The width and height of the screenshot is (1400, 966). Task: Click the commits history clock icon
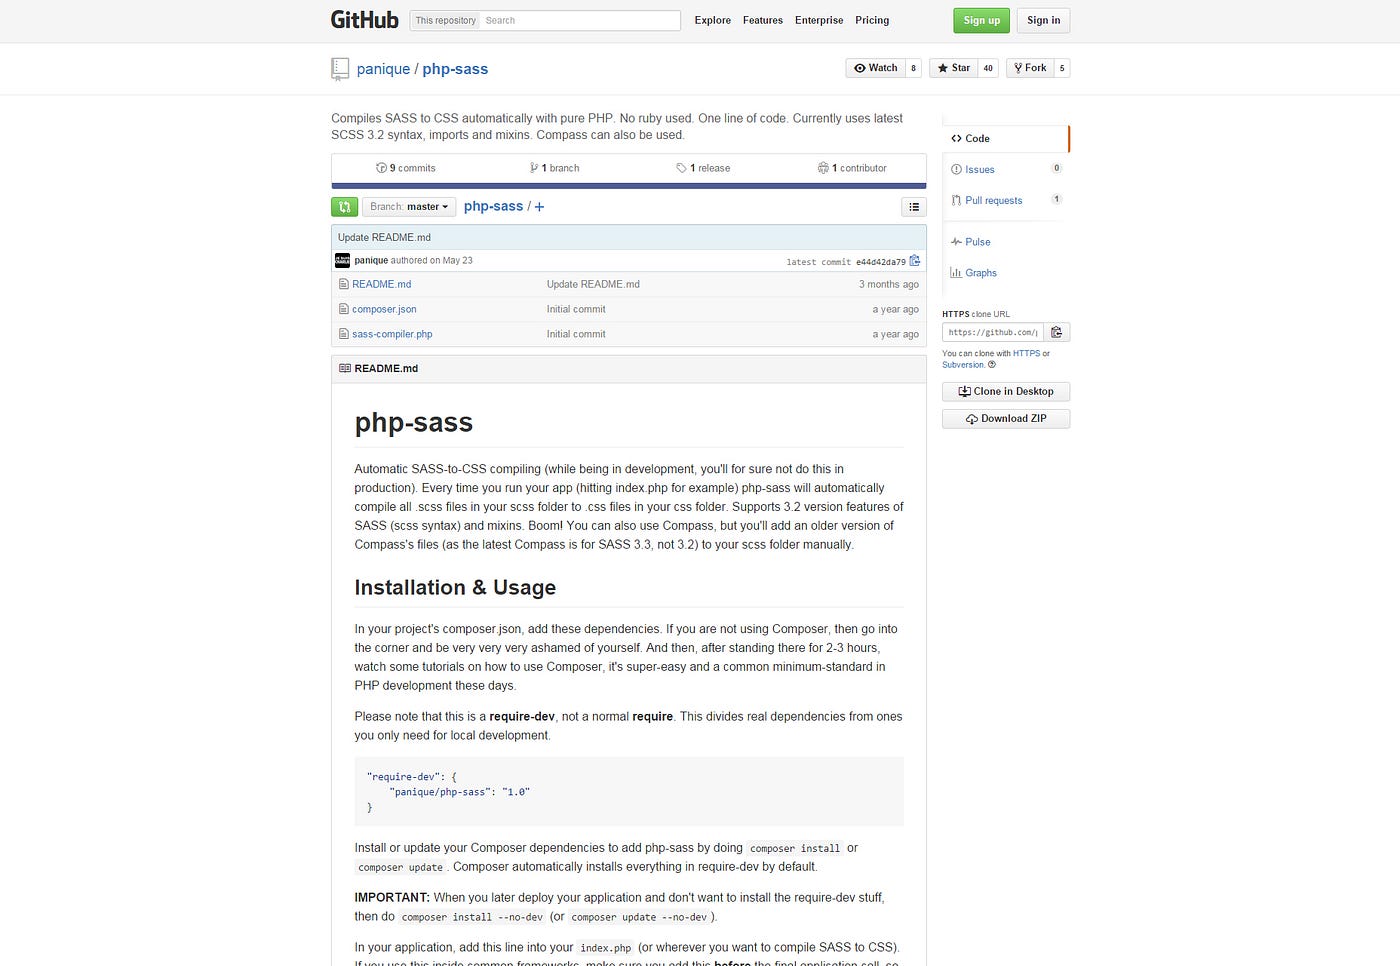381,168
